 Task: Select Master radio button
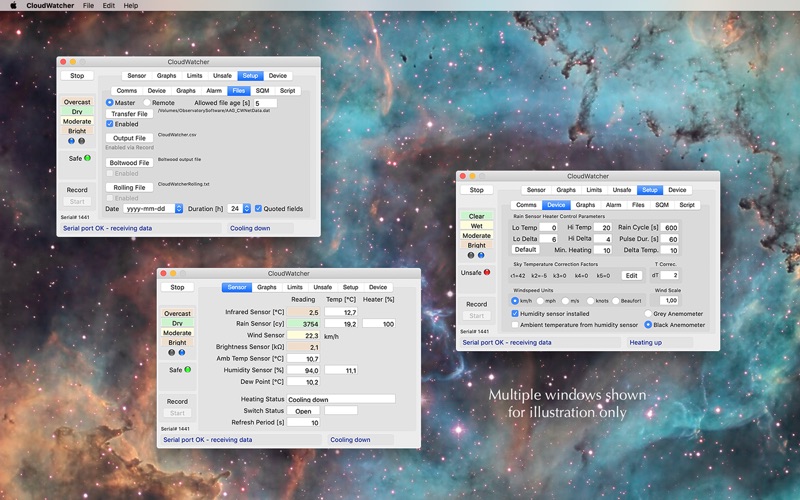point(110,103)
